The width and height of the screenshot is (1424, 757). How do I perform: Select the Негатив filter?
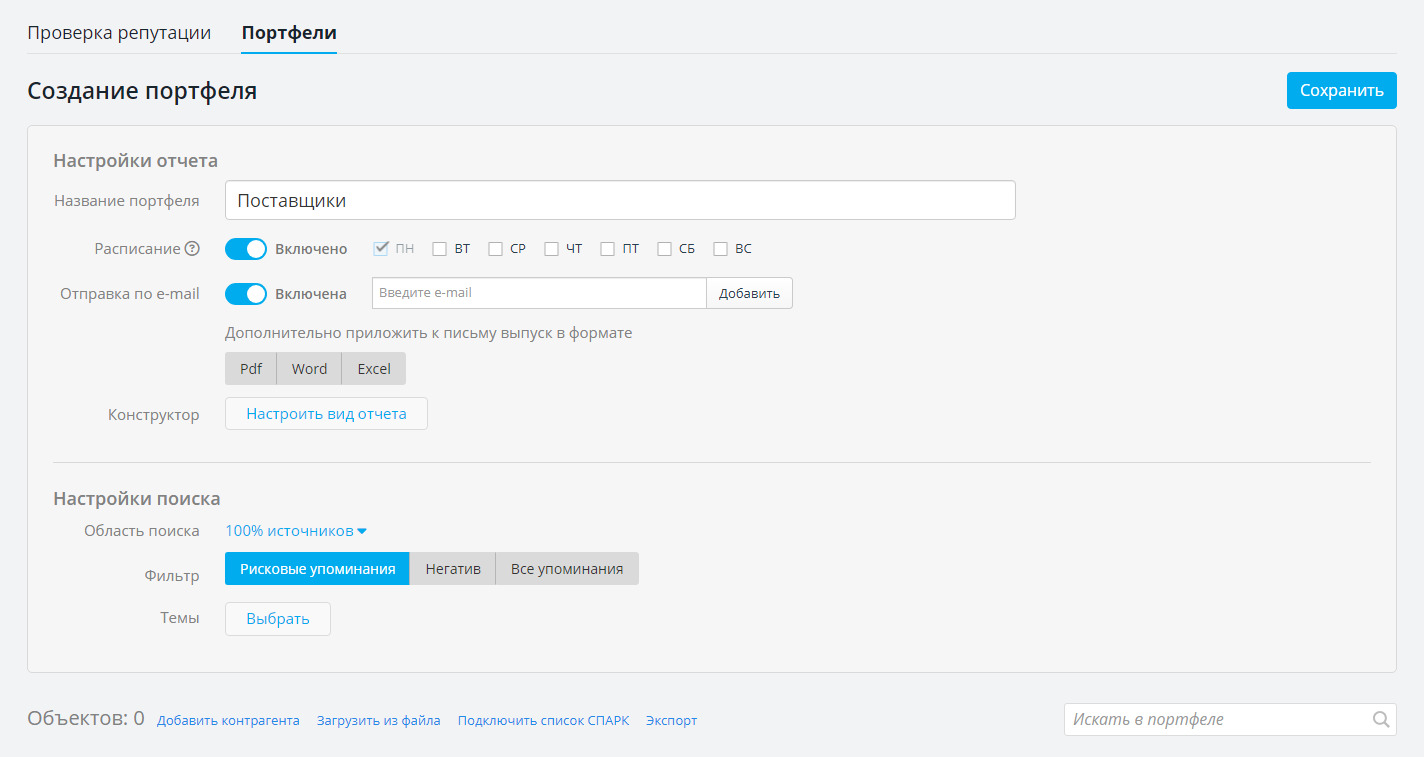[x=453, y=569]
